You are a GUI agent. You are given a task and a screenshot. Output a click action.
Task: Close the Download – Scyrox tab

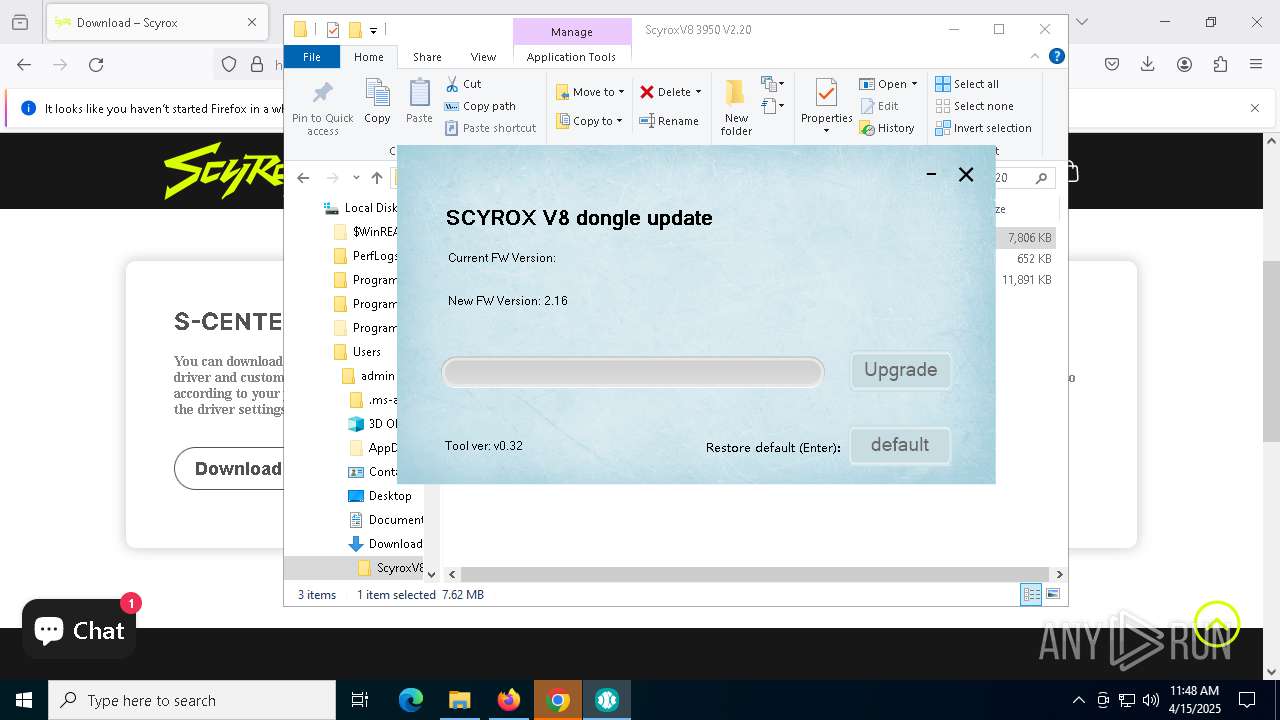[x=252, y=22]
